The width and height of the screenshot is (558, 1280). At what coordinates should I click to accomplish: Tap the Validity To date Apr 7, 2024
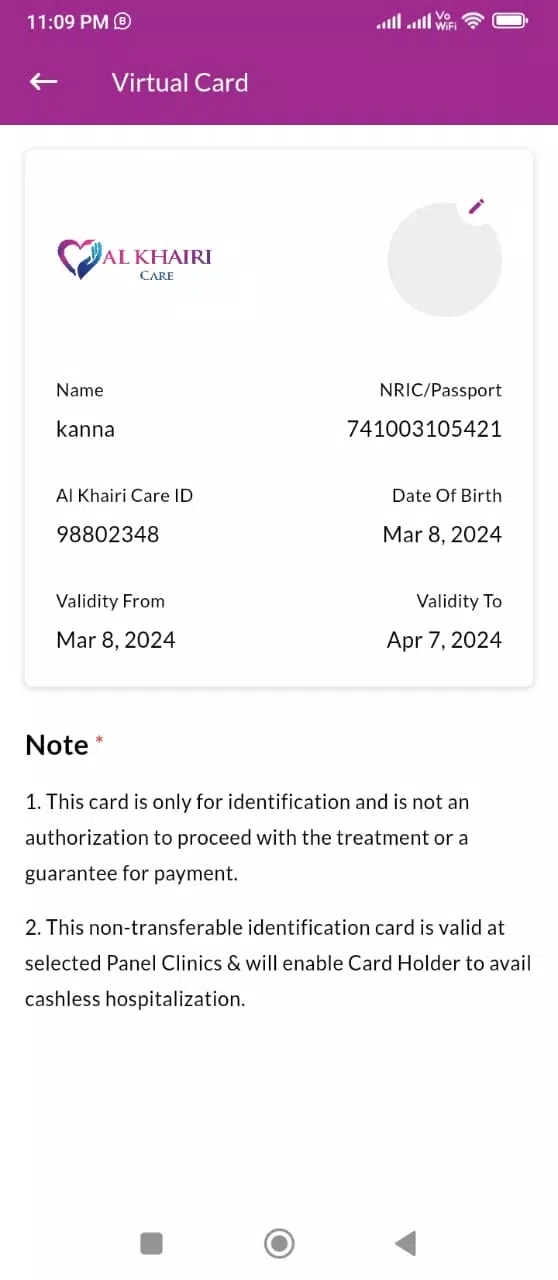point(444,640)
